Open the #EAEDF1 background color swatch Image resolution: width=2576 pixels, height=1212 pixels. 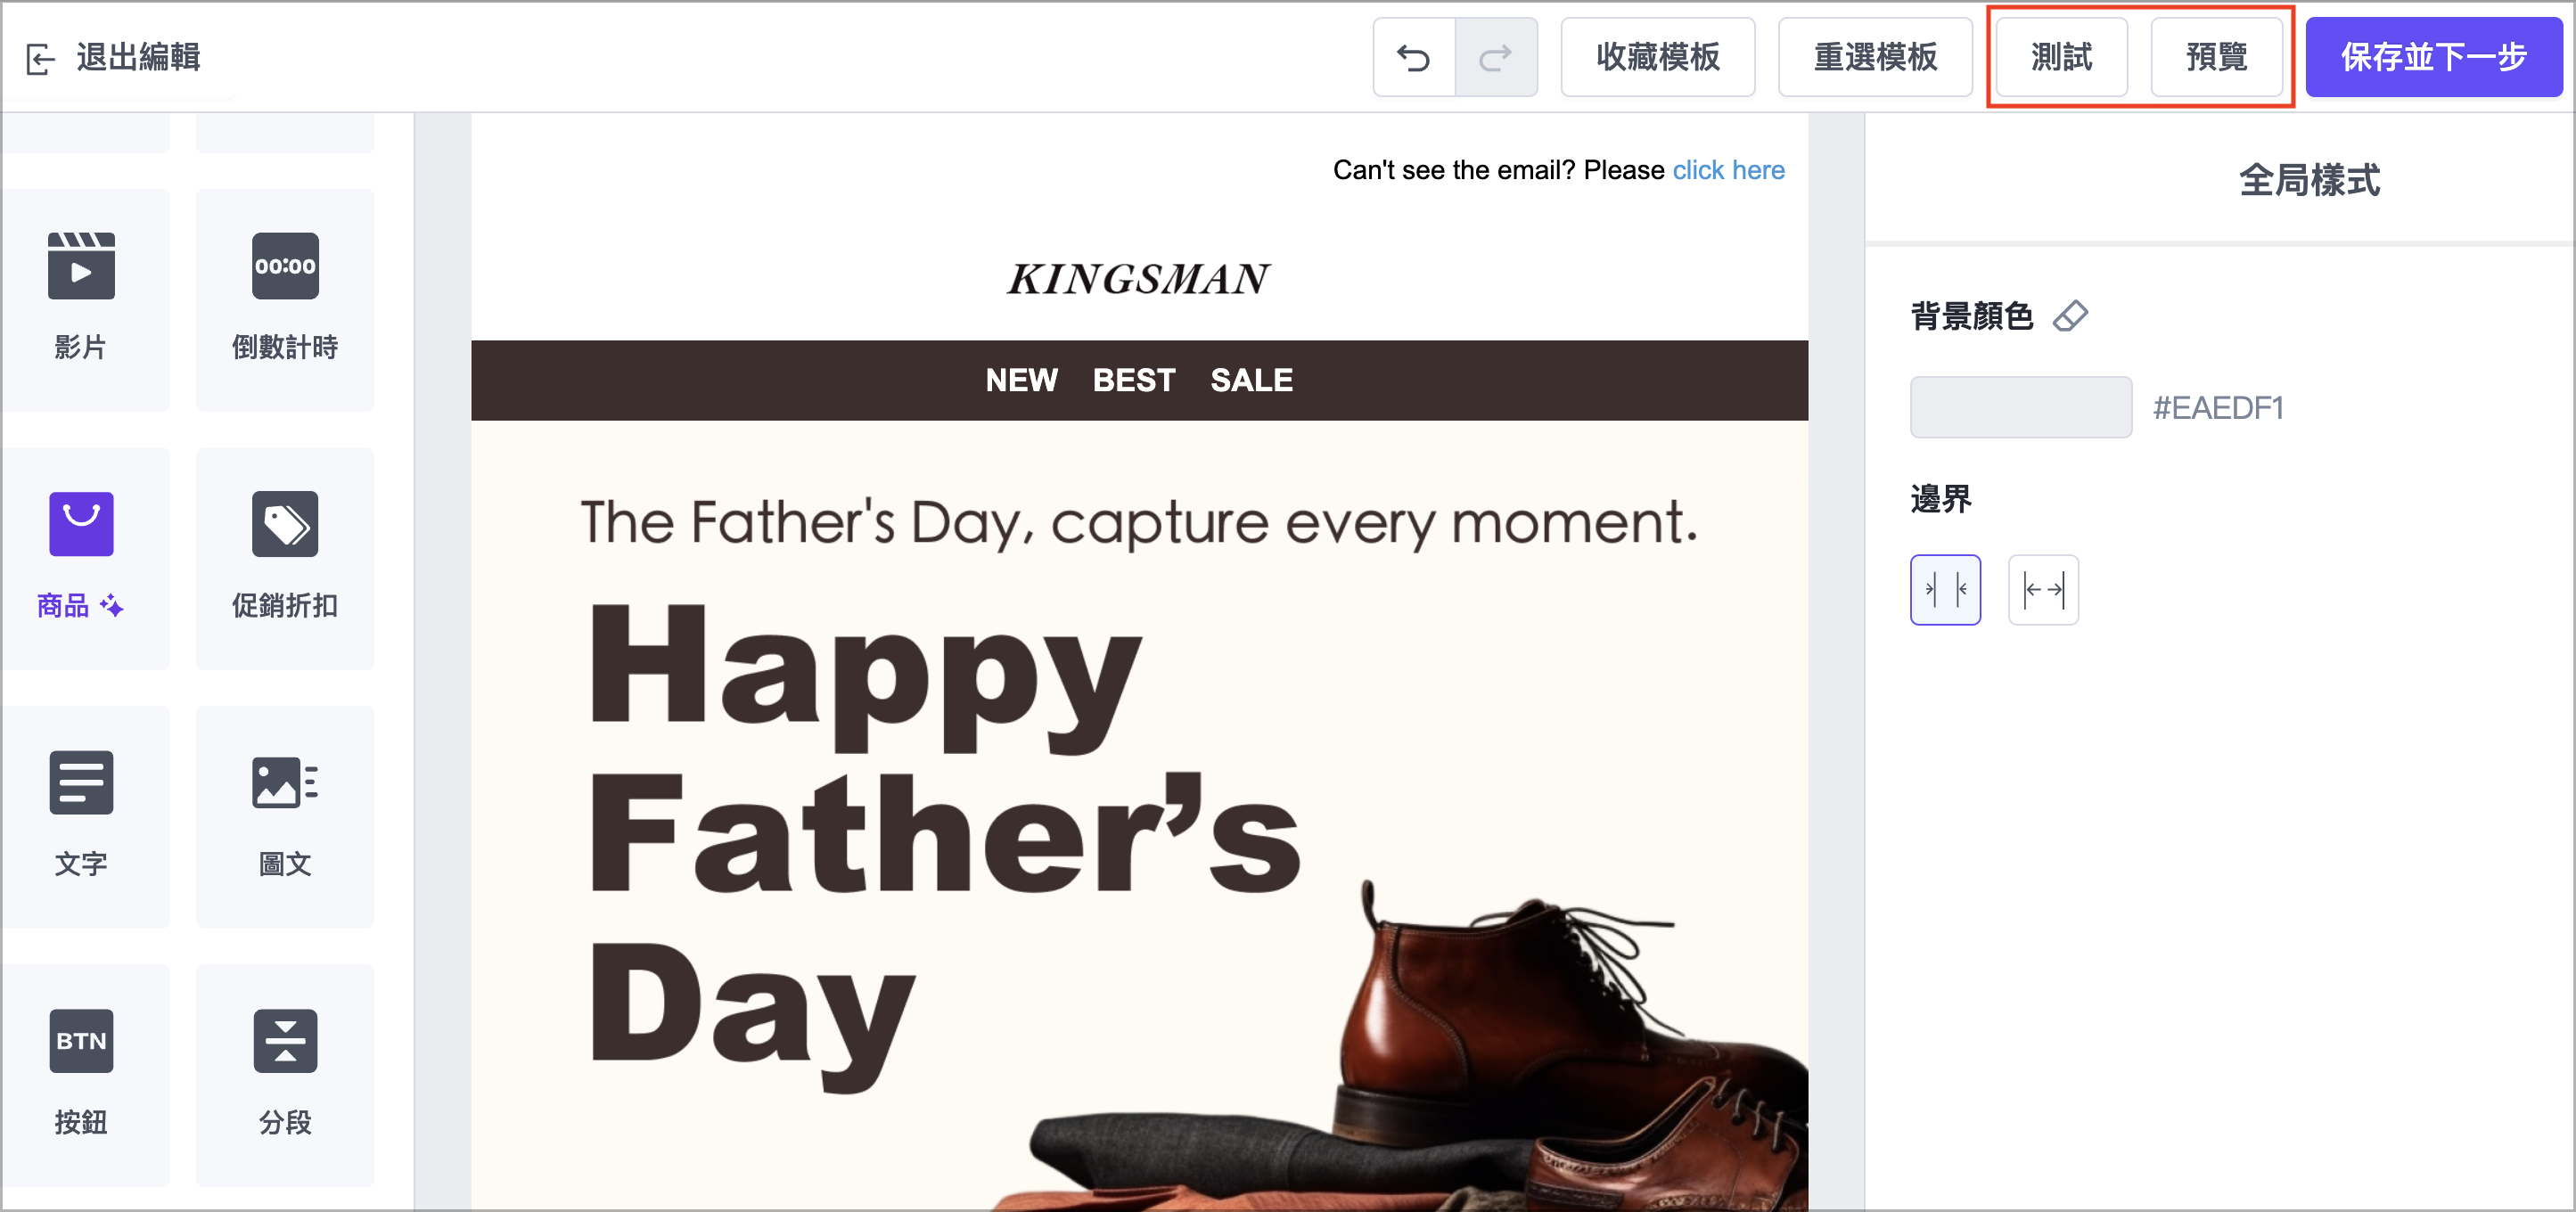point(2020,407)
